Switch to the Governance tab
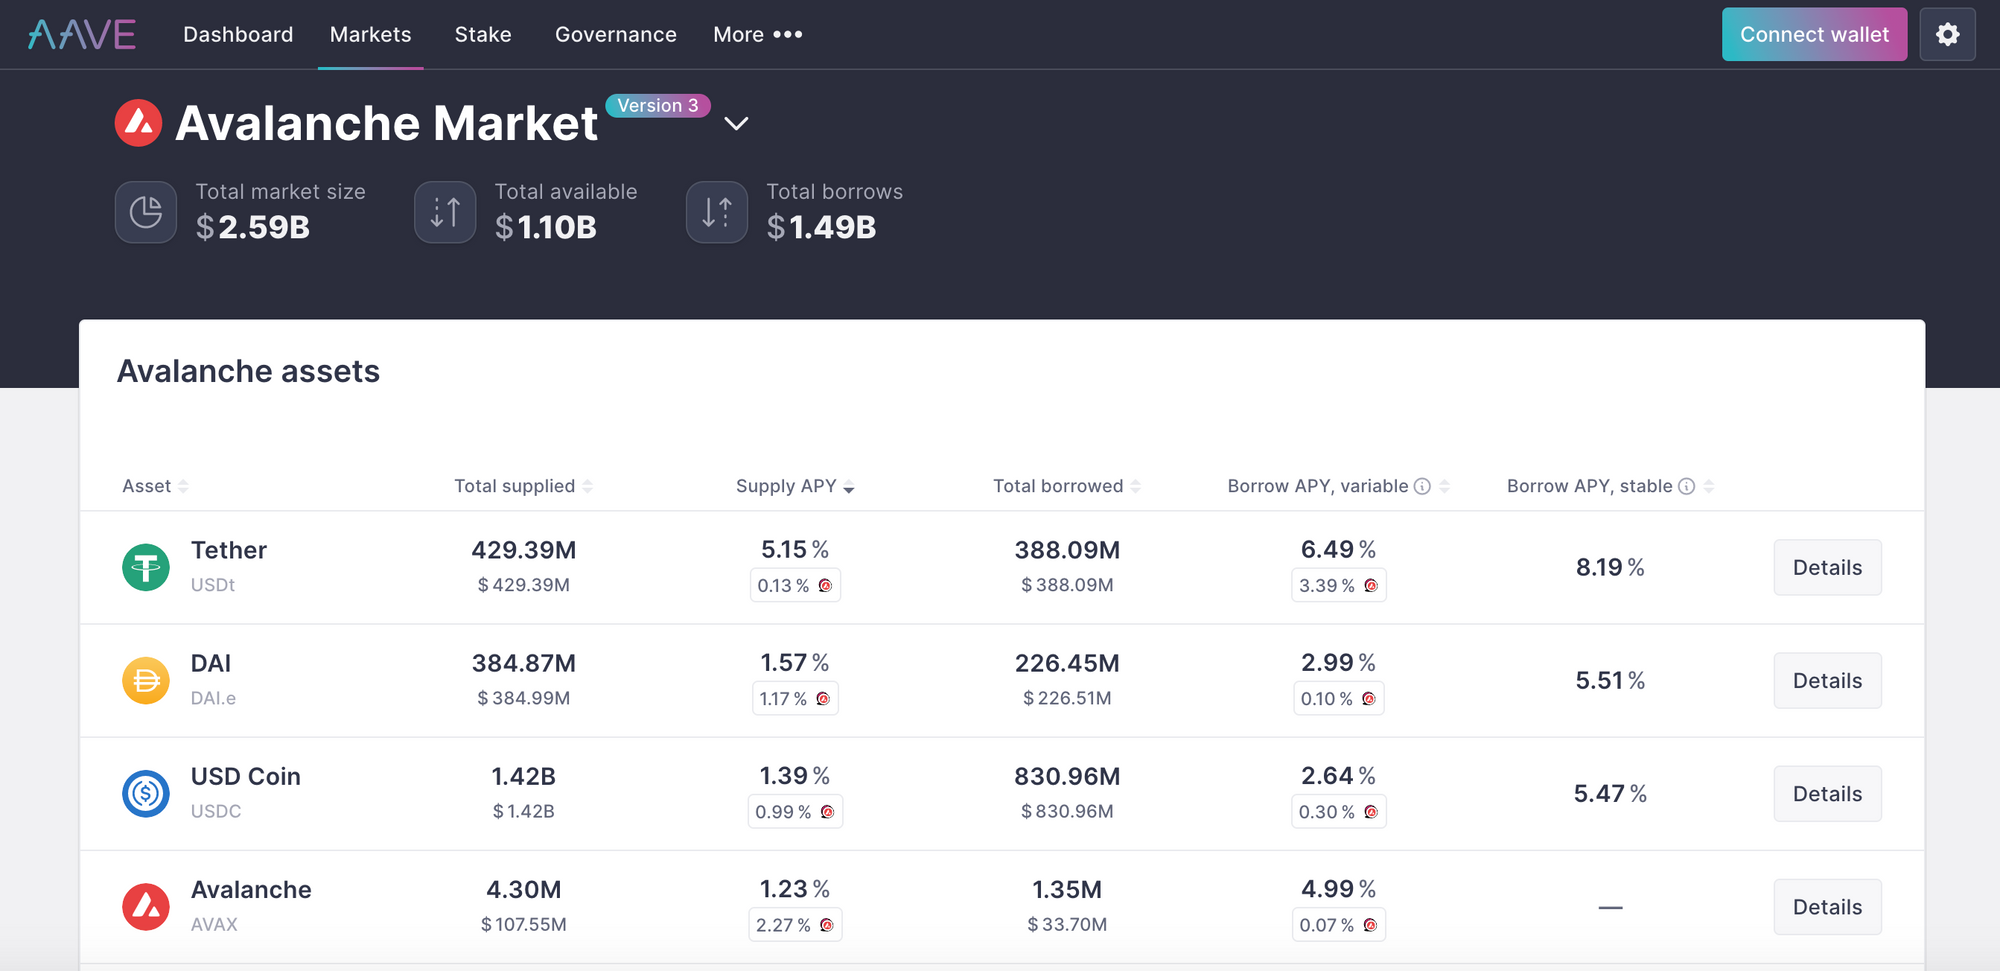2000x971 pixels. 615,33
